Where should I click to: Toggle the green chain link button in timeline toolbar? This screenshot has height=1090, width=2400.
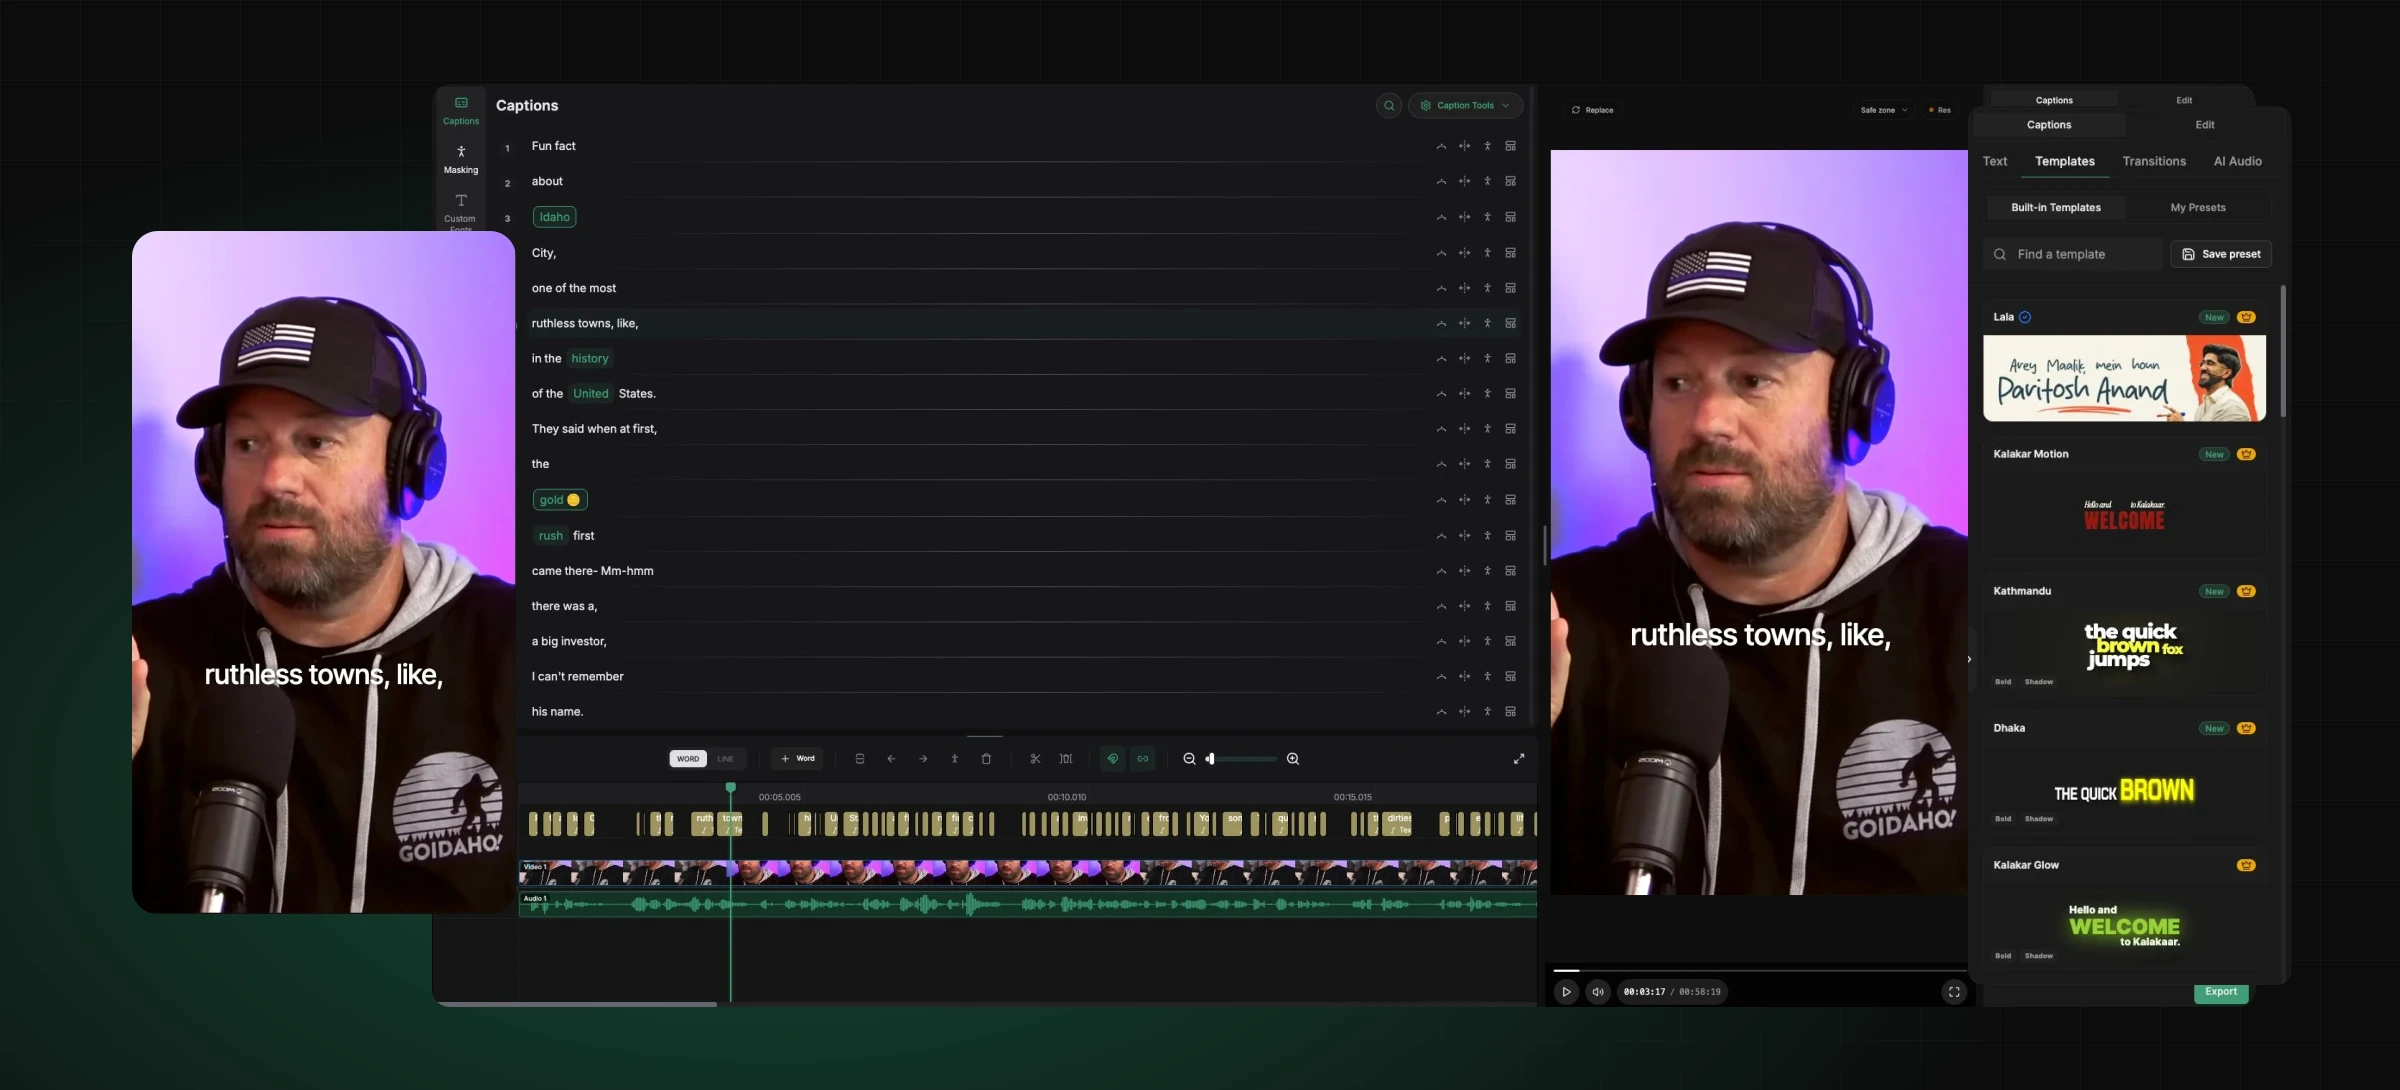[1143, 759]
